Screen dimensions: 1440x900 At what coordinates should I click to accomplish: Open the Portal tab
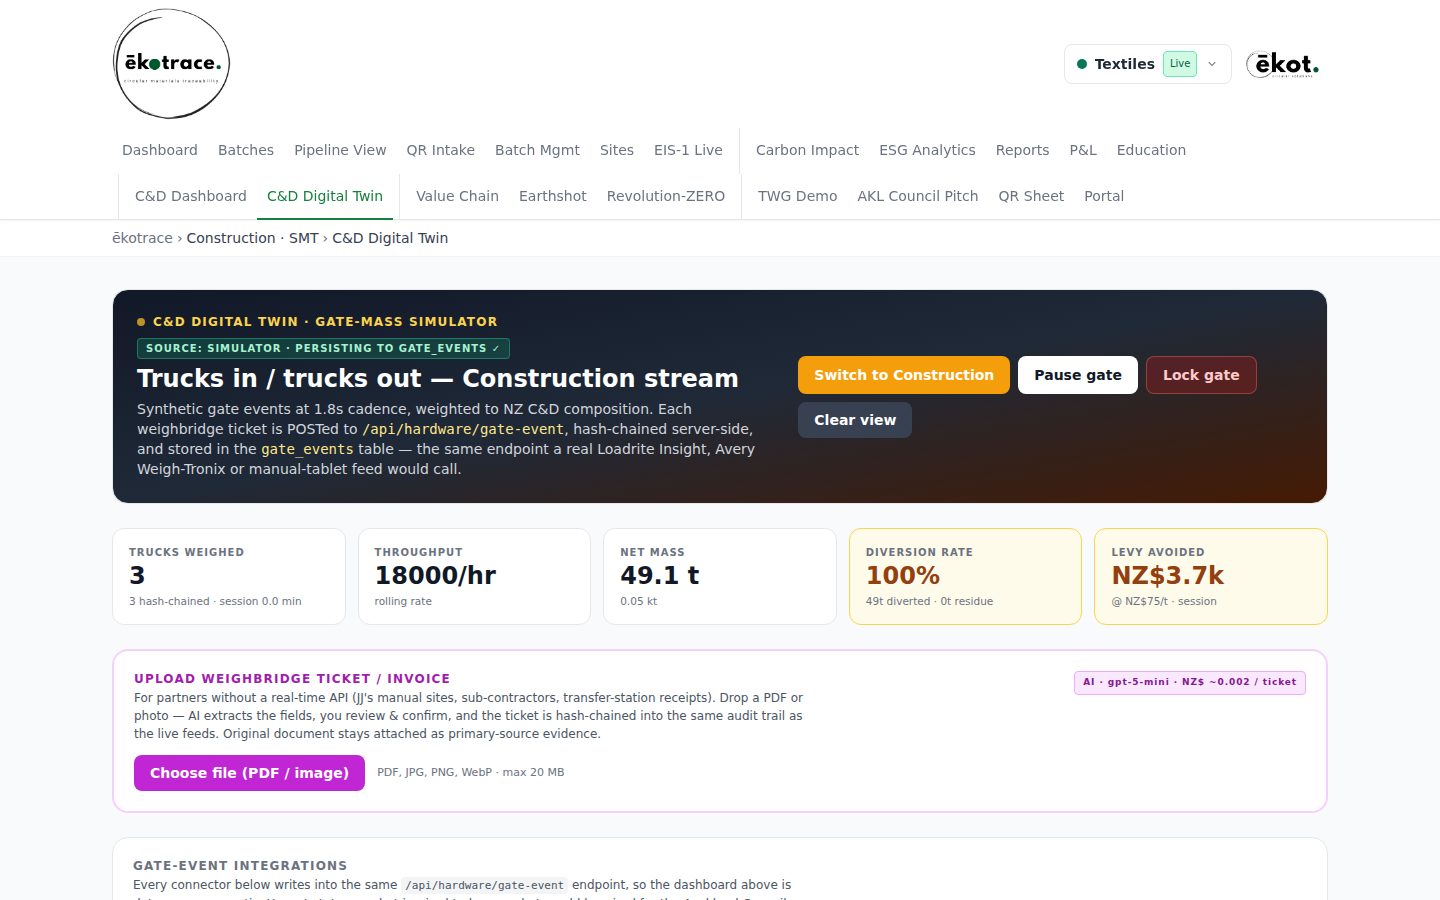1104,196
